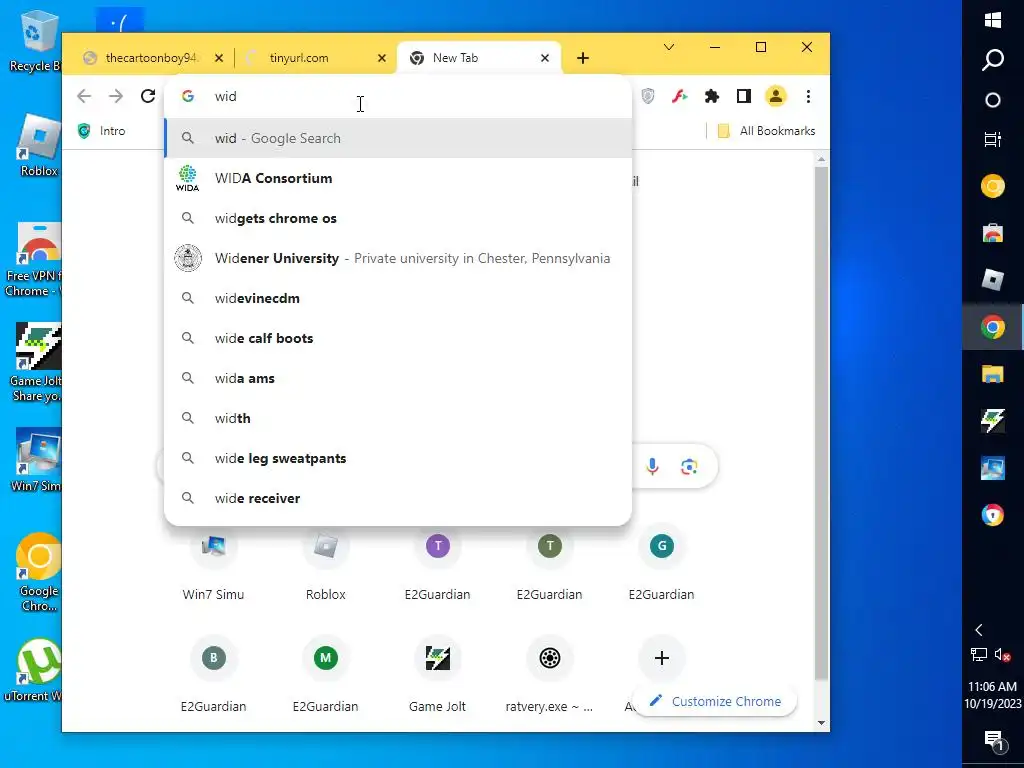Pick the 'width' suggestion
The image size is (1024, 768).
coord(398,418)
